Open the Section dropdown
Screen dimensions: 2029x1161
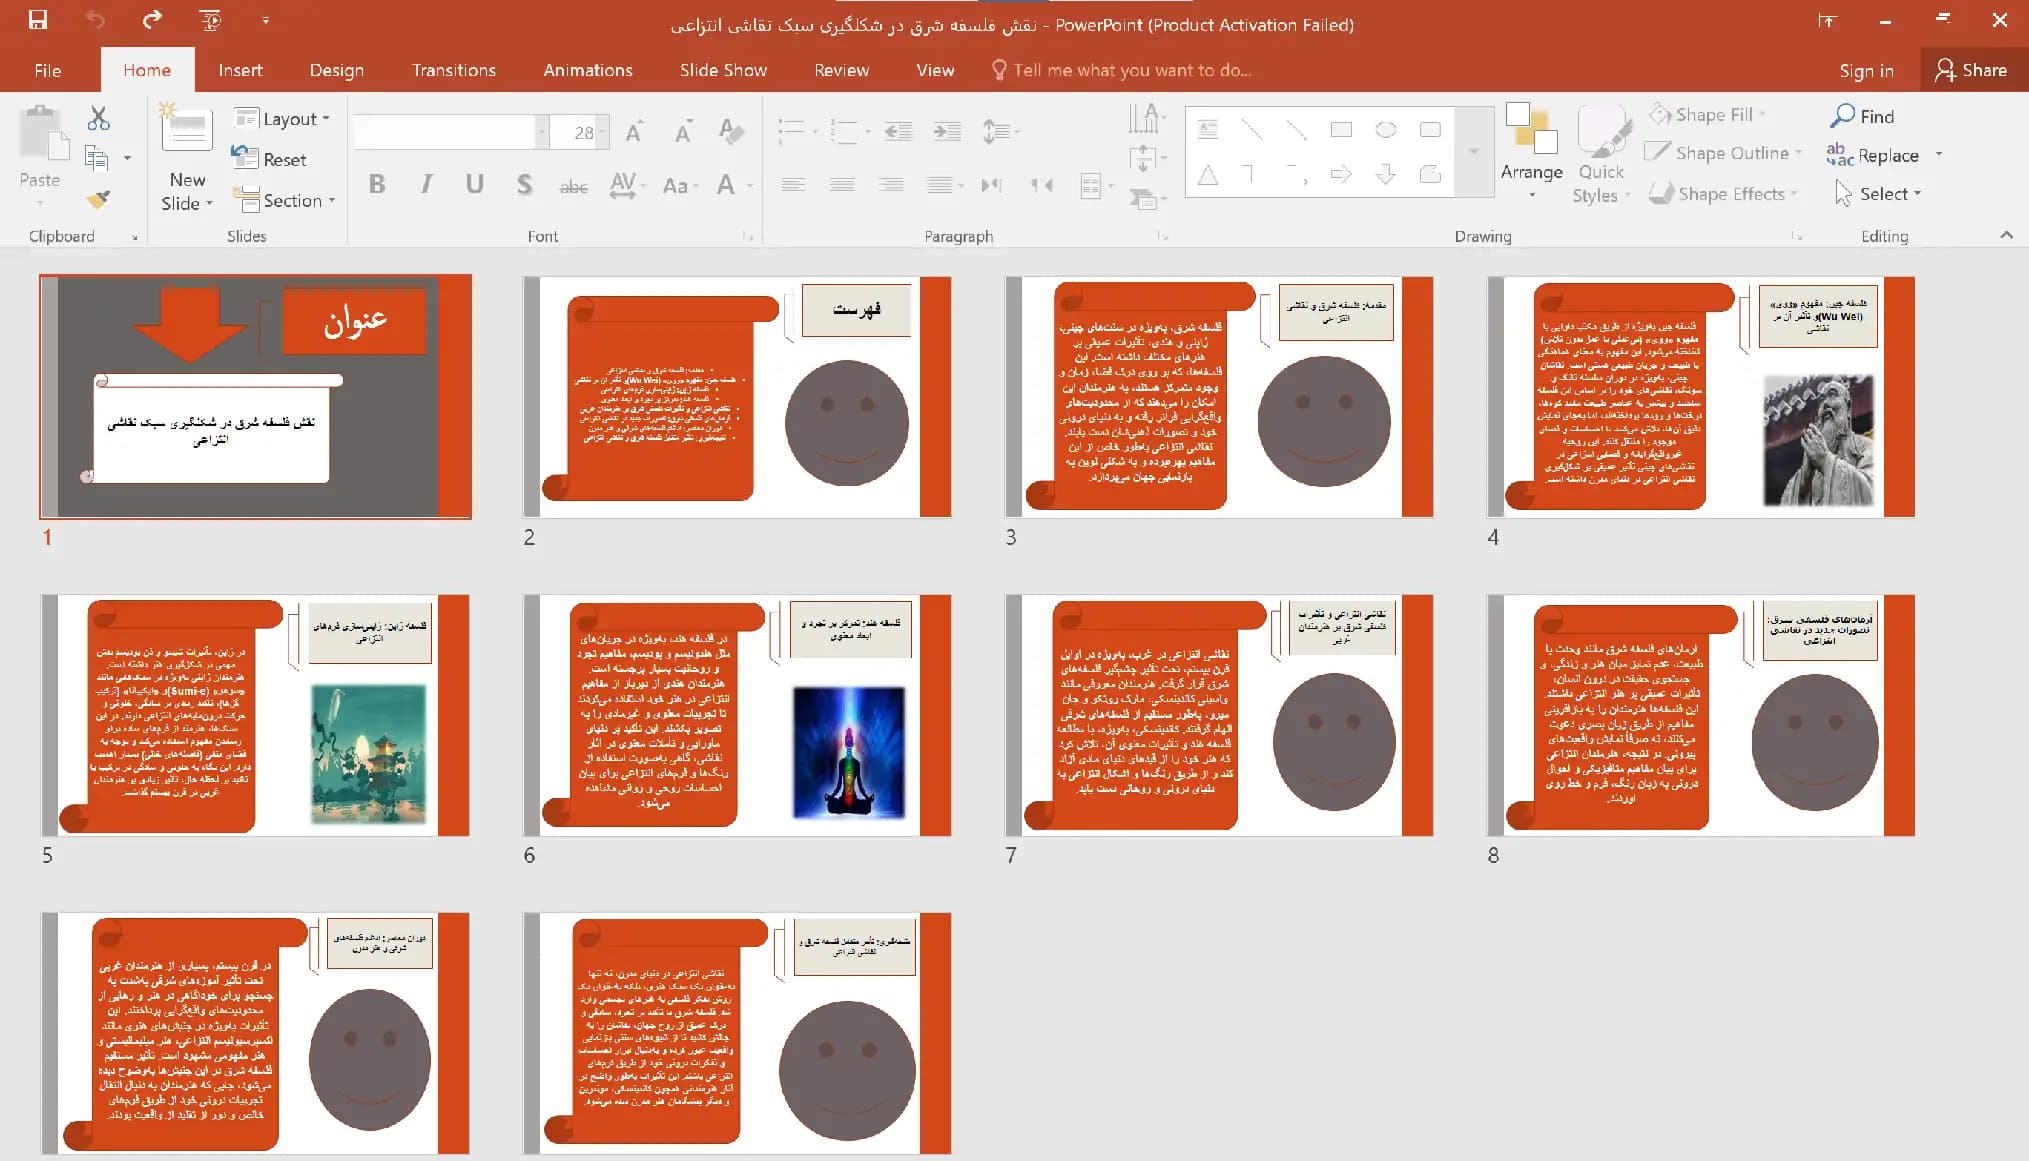pos(284,200)
